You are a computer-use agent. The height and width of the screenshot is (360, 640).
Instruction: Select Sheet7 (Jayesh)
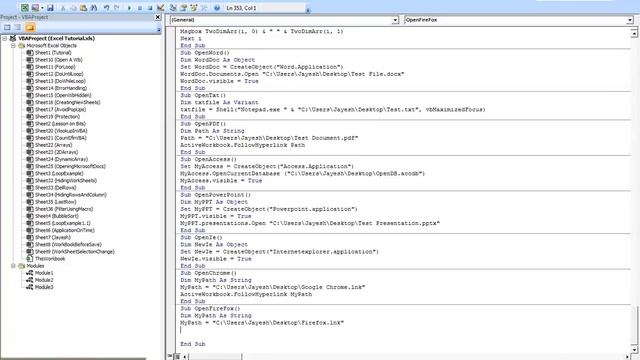52,237
